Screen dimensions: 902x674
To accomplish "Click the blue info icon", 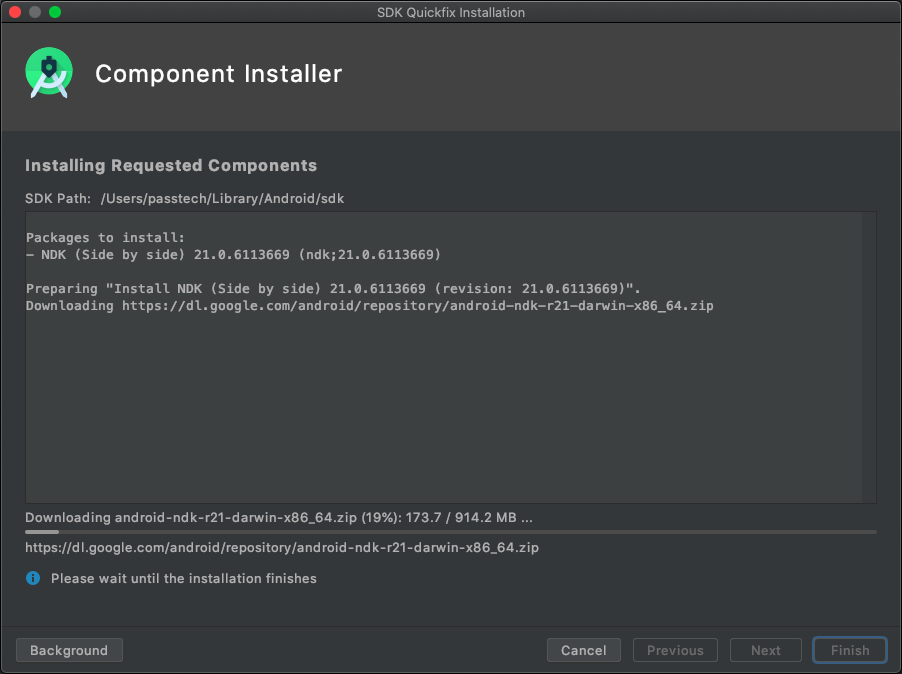I will (33, 578).
